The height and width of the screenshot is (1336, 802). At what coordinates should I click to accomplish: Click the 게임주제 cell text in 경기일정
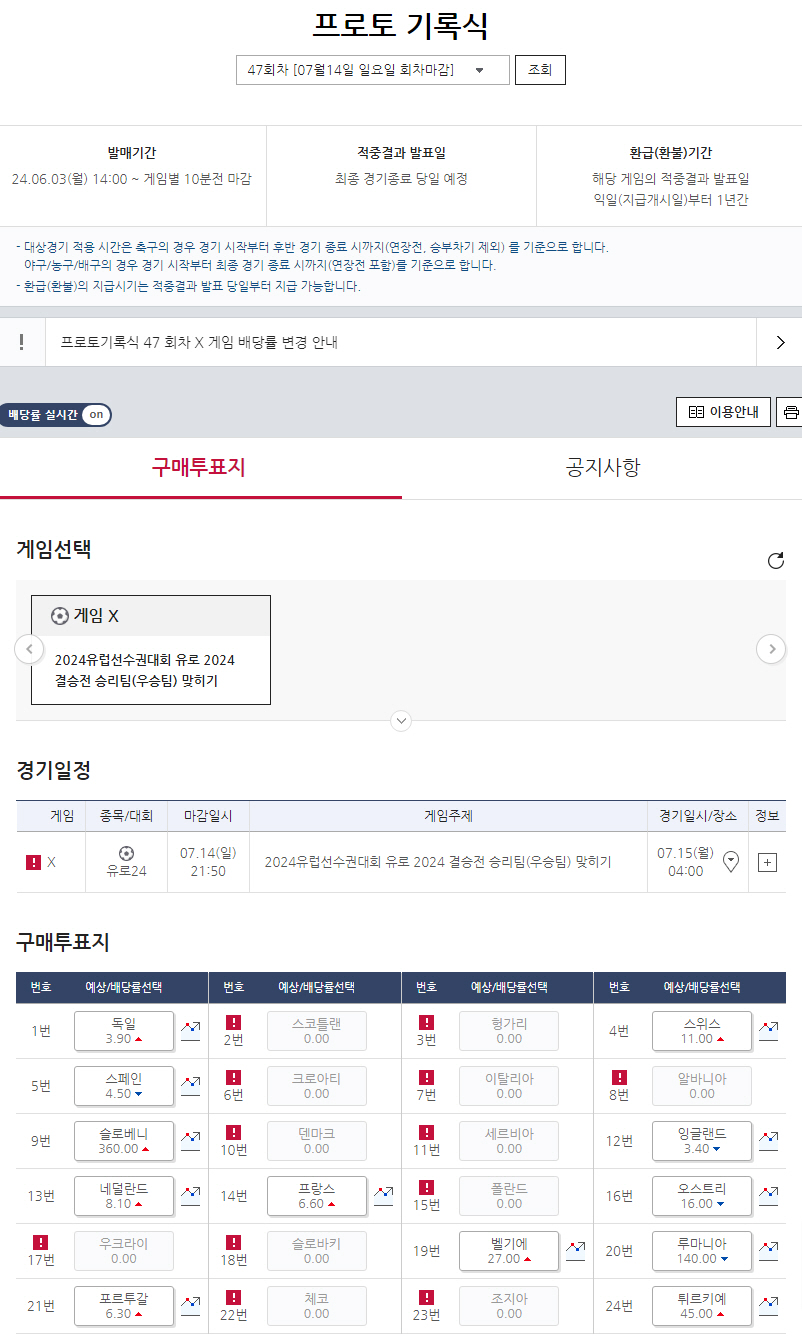pyautogui.click(x=438, y=862)
